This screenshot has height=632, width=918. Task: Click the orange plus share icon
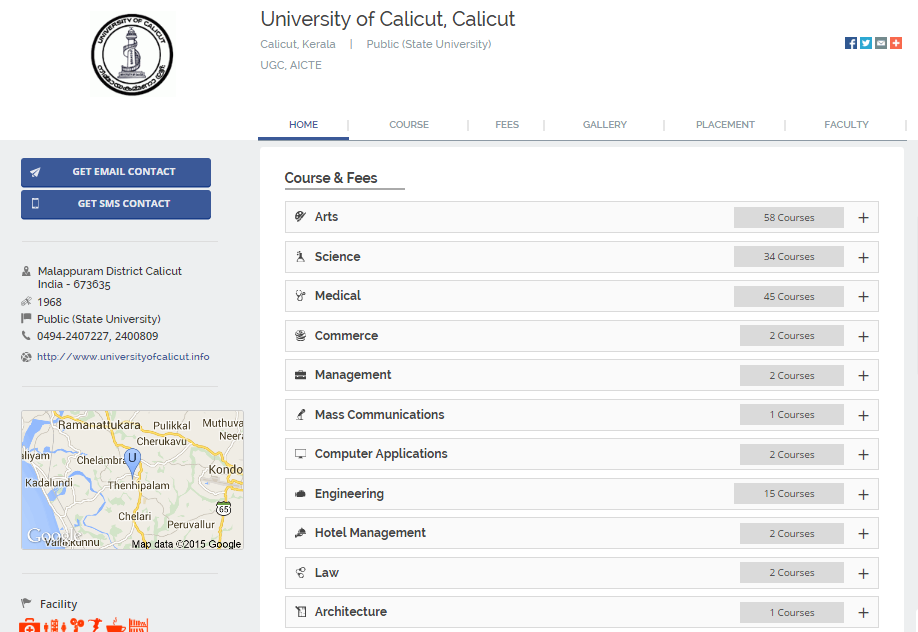896,43
